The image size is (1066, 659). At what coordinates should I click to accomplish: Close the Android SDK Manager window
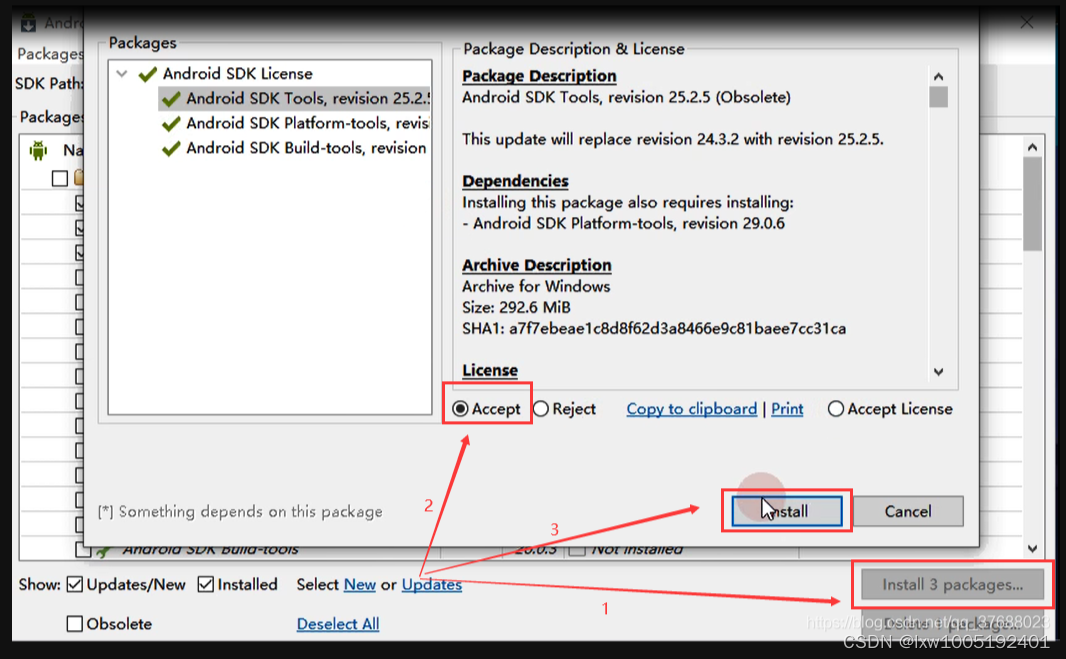pyautogui.click(x=1027, y=23)
